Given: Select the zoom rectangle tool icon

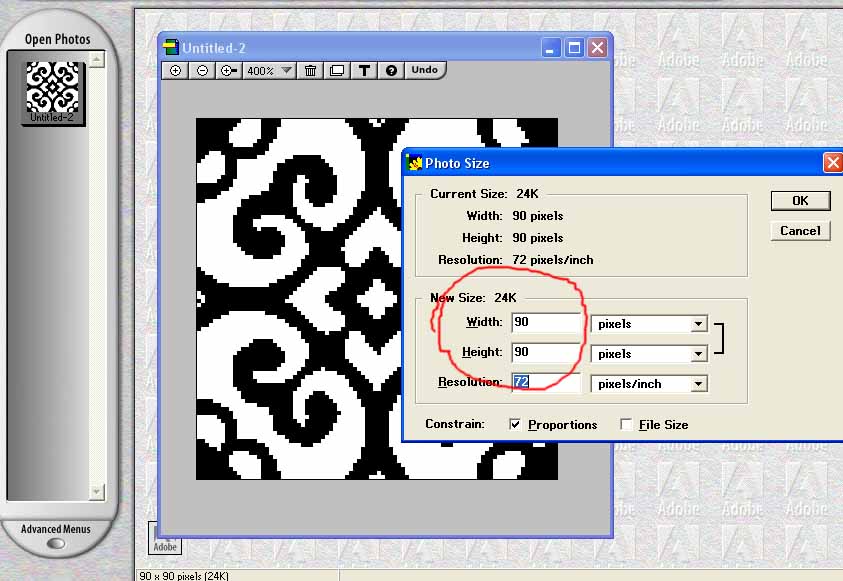Looking at the screenshot, I should (x=229, y=70).
